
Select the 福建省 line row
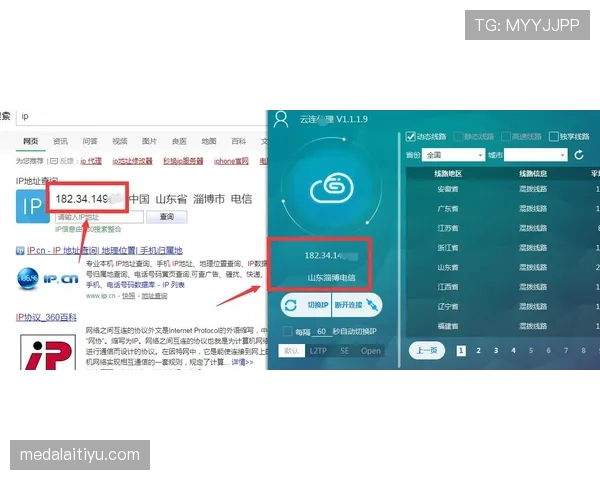click(x=503, y=326)
